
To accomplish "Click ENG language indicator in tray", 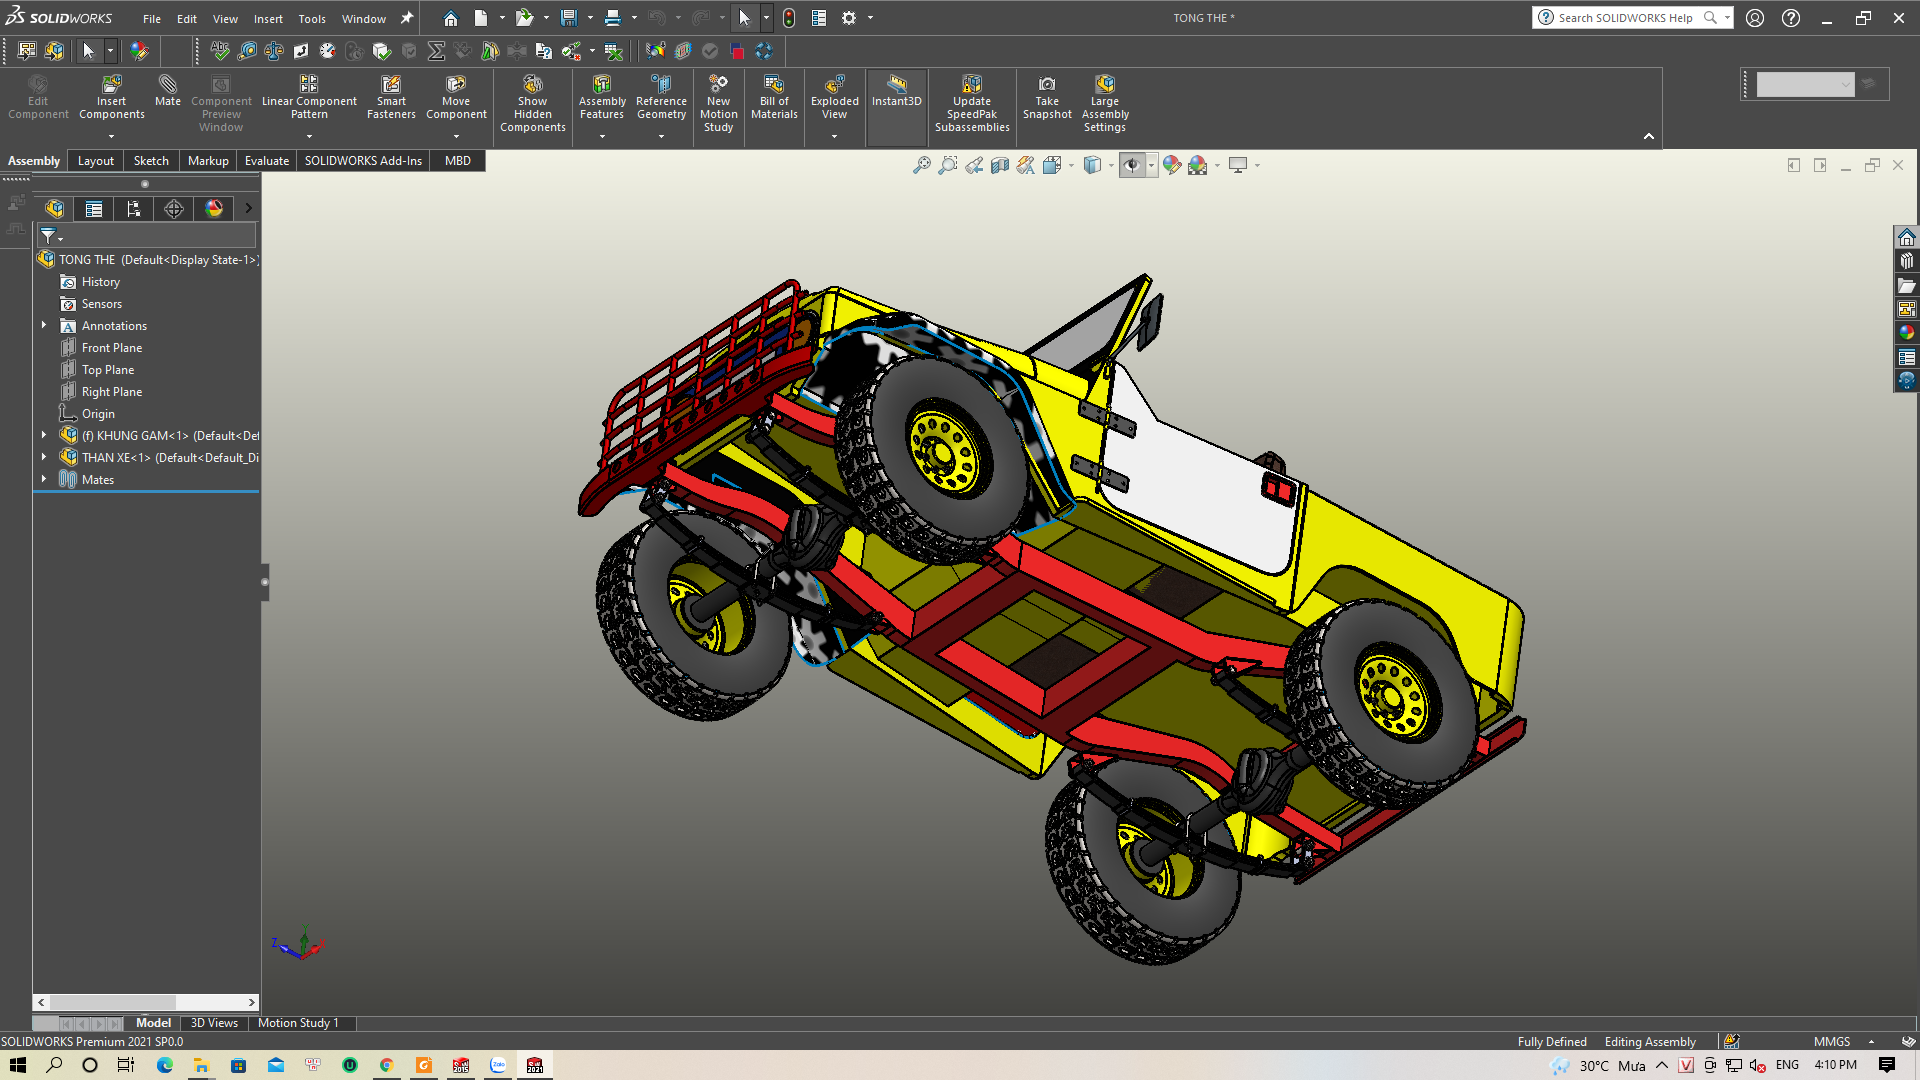I will (x=1787, y=1065).
